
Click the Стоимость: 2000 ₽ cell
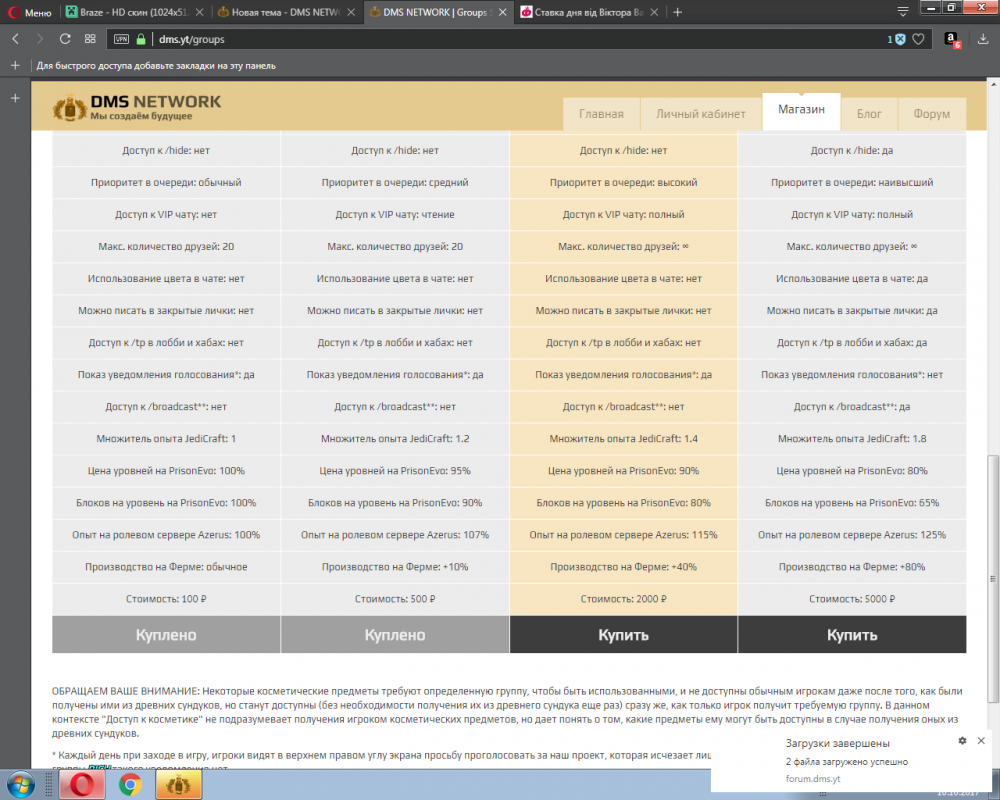click(623, 599)
